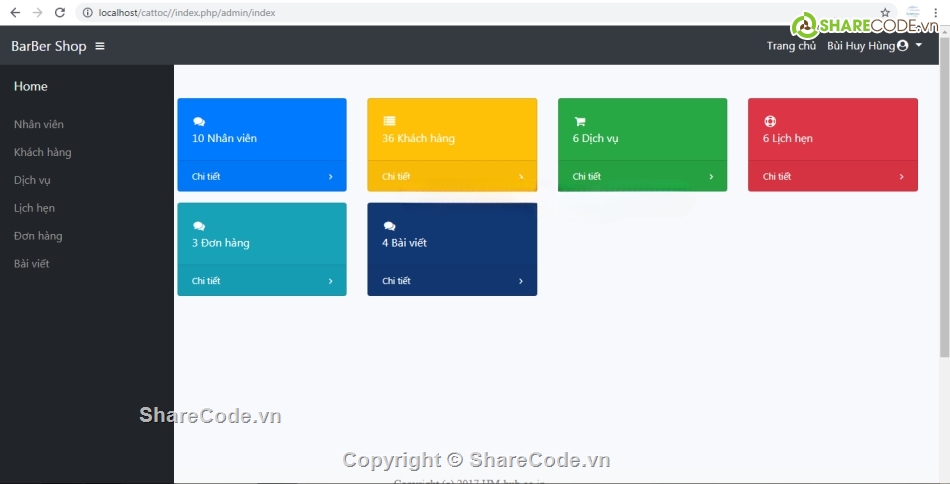Open Dịch vụ in the sidebar
Viewport: 950px width, 484px height.
point(32,180)
